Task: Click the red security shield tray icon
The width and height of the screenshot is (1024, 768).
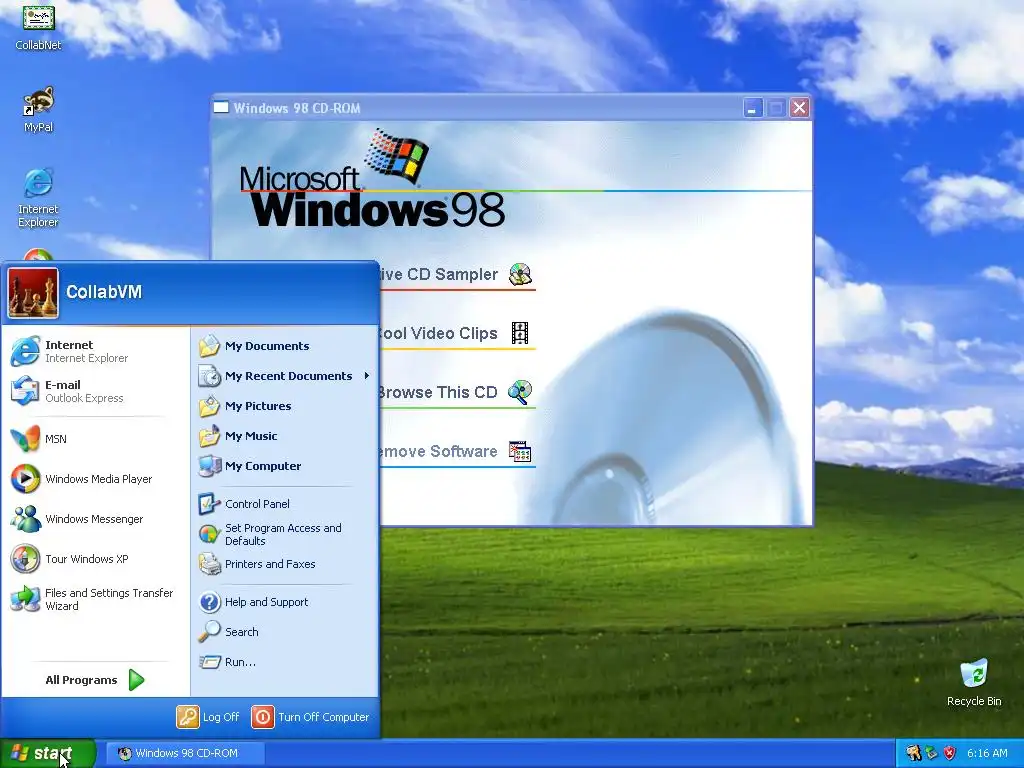Action: pyautogui.click(x=949, y=754)
